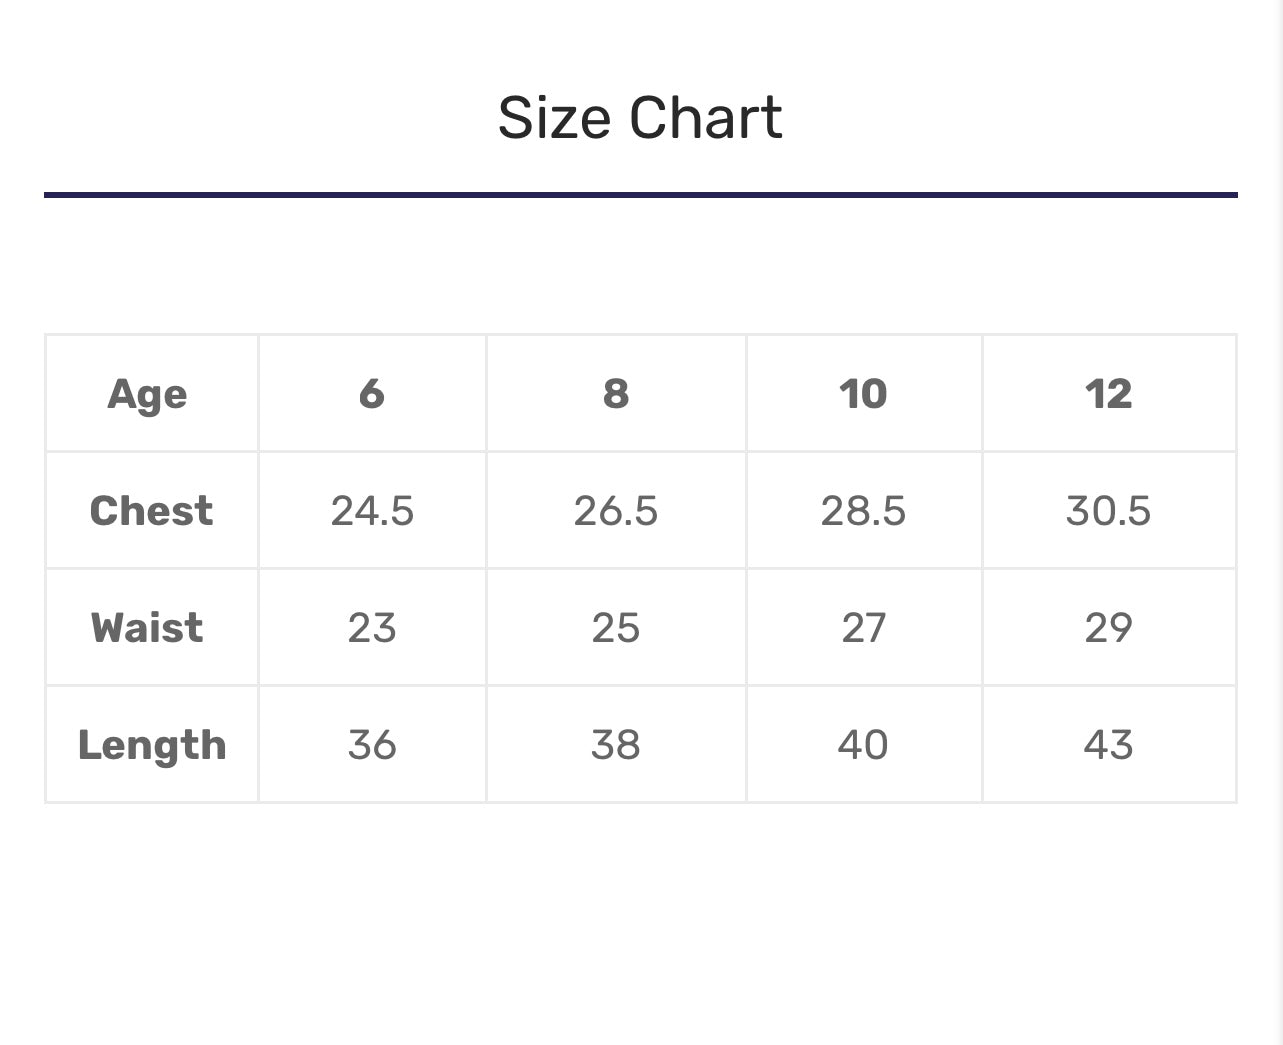Image resolution: width=1283 pixels, height=1045 pixels.
Task: Click the age 8 column header
Action: (615, 394)
